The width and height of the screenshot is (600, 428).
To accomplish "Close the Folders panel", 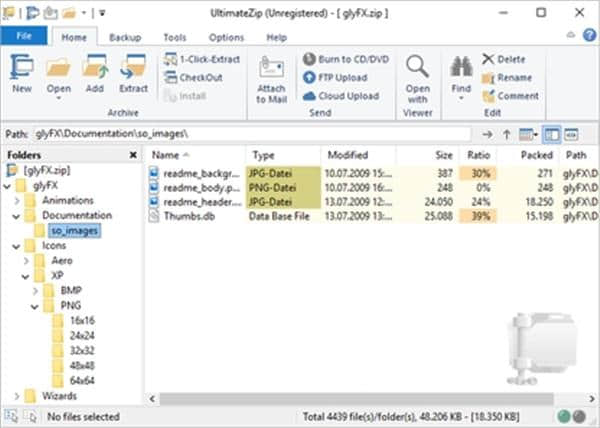I will (x=133, y=156).
